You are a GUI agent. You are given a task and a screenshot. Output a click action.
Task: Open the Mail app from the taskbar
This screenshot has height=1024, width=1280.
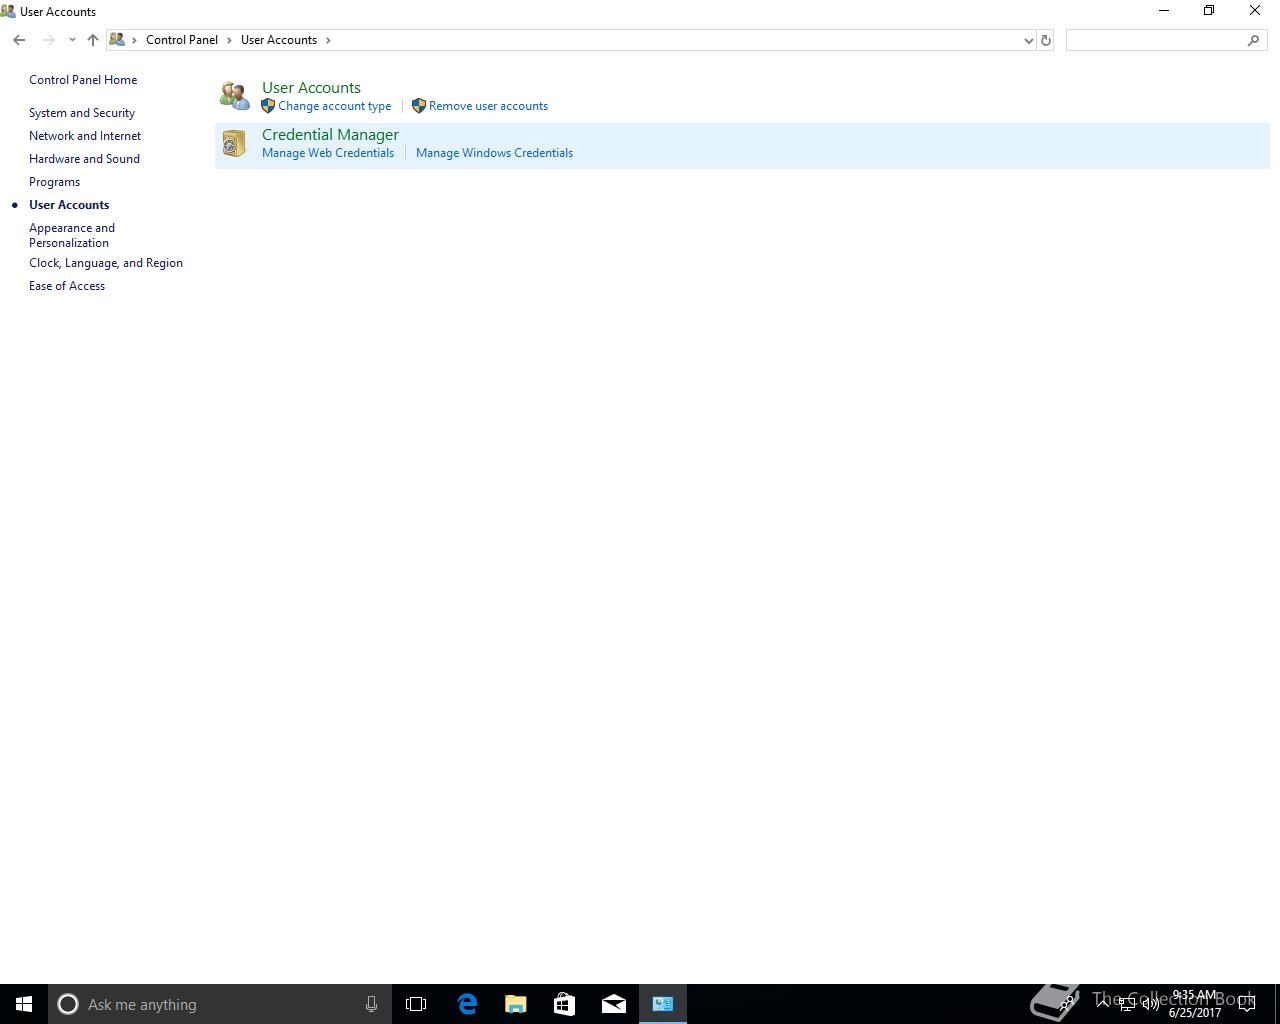click(614, 1004)
